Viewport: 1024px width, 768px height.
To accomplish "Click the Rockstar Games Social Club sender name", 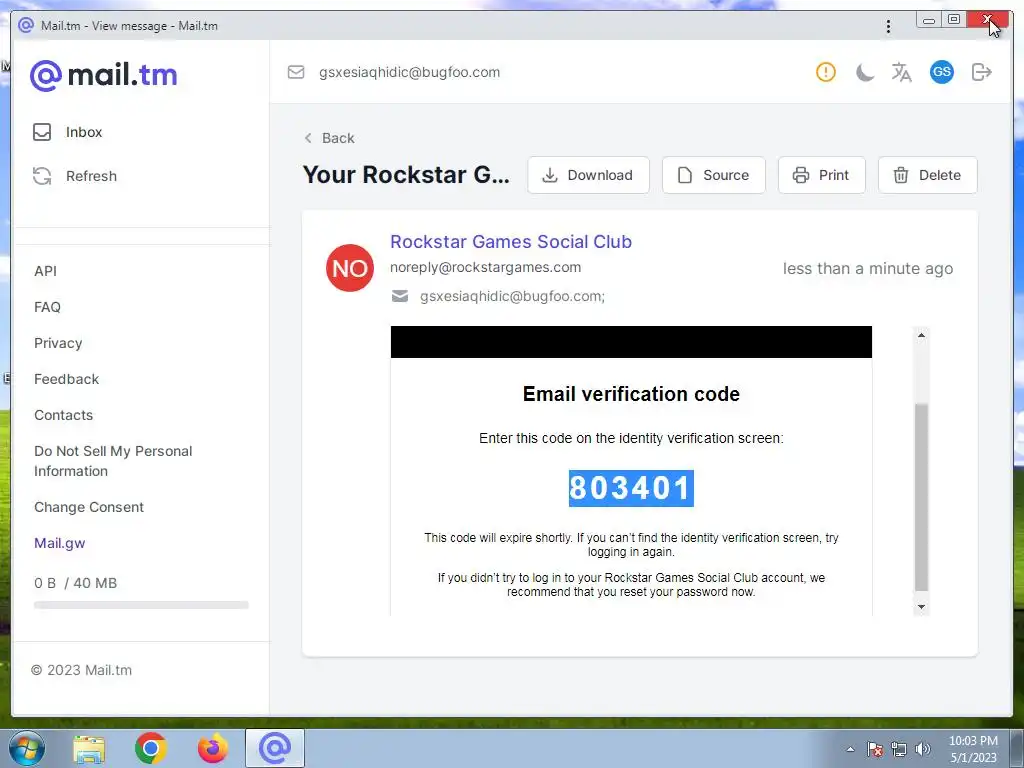I will [511, 242].
